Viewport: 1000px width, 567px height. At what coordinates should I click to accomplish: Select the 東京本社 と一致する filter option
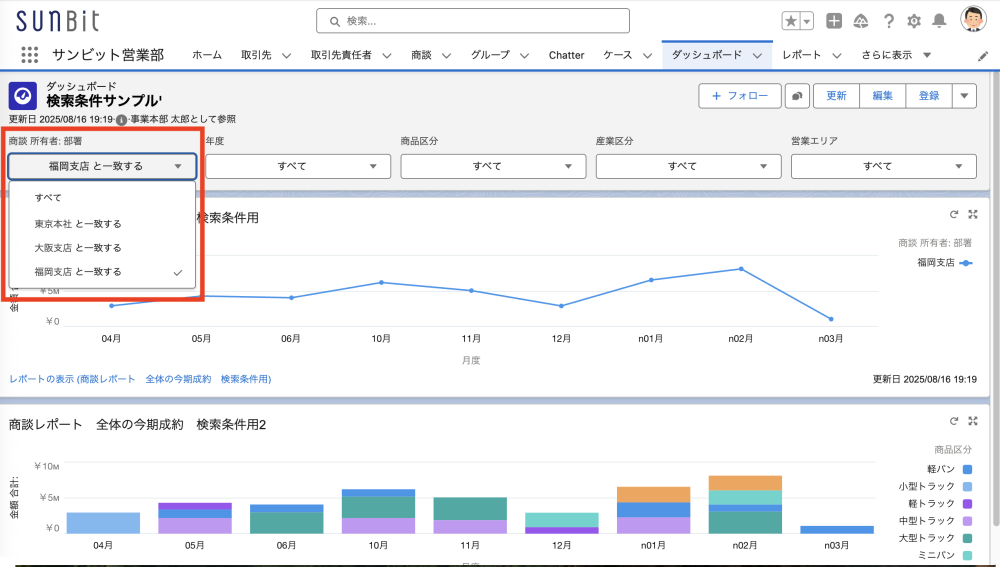click(77, 224)
